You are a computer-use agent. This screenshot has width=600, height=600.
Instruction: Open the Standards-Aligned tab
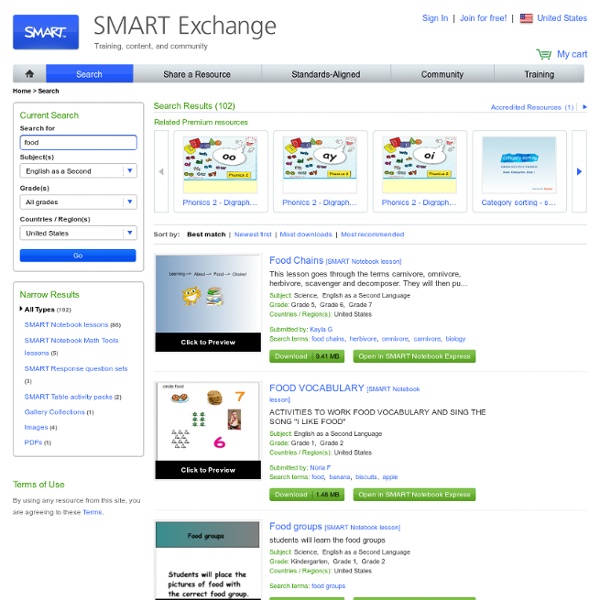coord(326,73)
